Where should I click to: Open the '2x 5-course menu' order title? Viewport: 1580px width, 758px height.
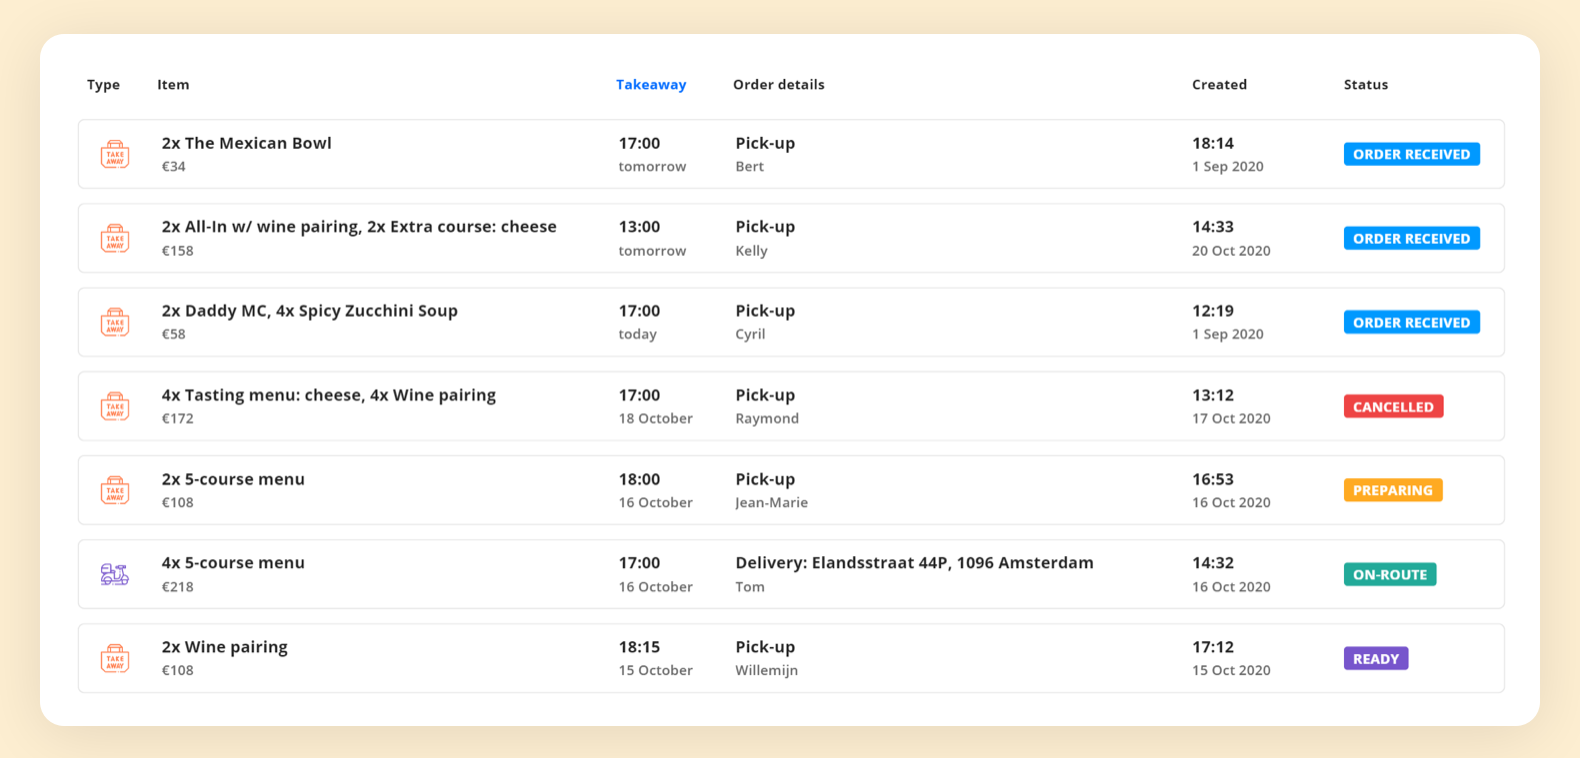233,479
